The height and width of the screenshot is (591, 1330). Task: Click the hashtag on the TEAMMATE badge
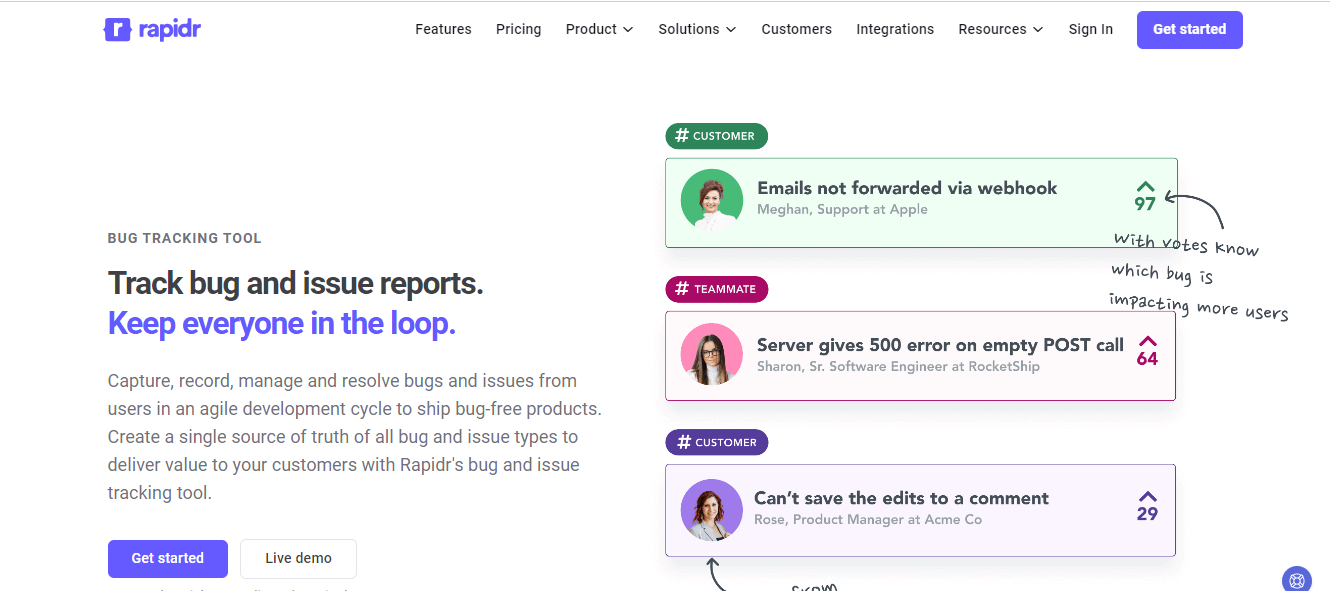click(684, 289)
